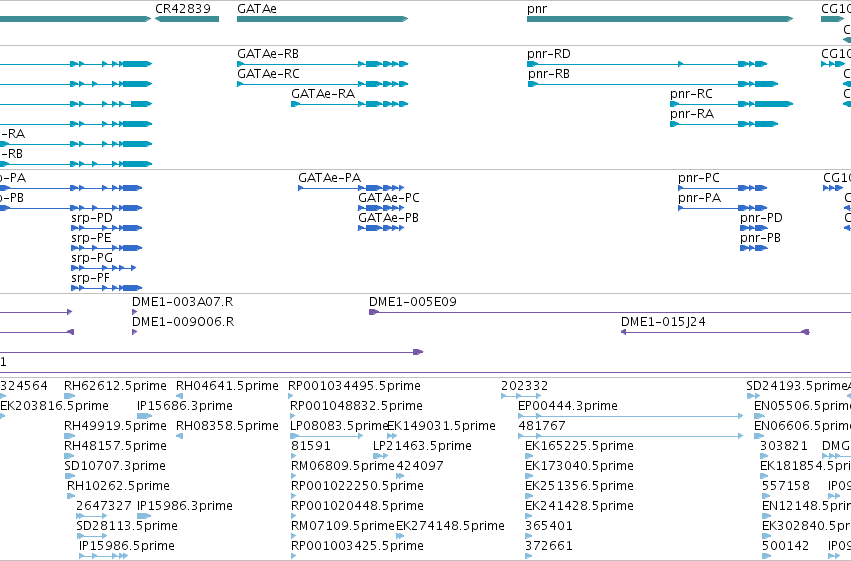The height and width of the screenshot is (561, 851).
Task: Click the pnr-RD transcript label
Action: (x=549, y=54)
